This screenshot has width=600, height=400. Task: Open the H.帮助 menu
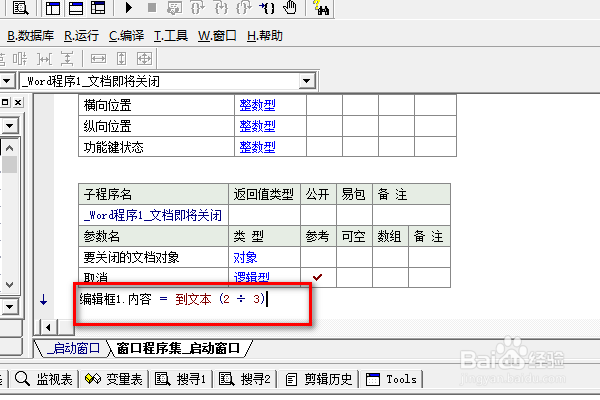point(264,36)
